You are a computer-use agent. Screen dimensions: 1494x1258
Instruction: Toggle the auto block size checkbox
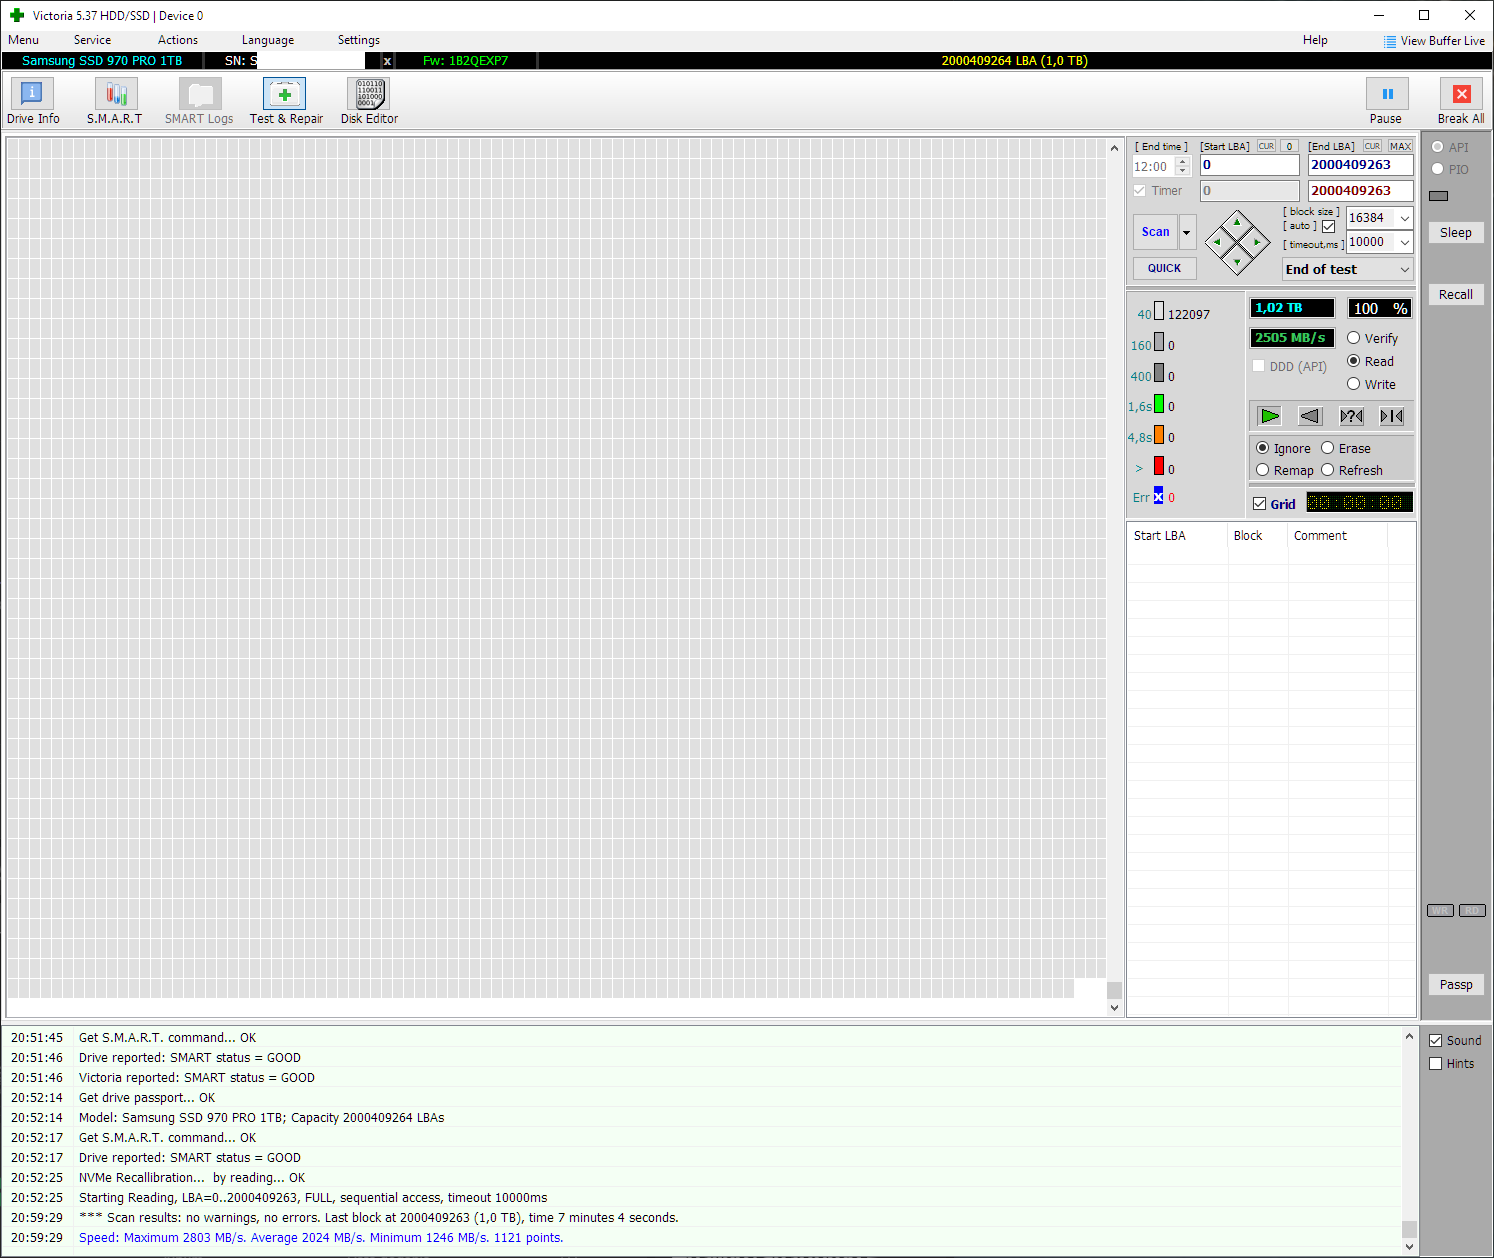click(x=1328, y=226)
